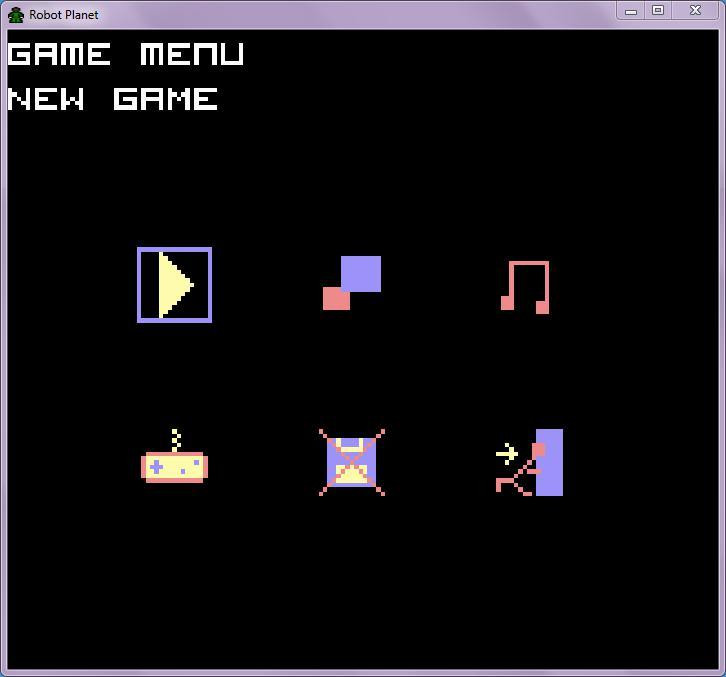This screenshot has width=726, height=677.
Task: Click the yellow triangle inside the purple frame
Action: [x=175, y=285]
